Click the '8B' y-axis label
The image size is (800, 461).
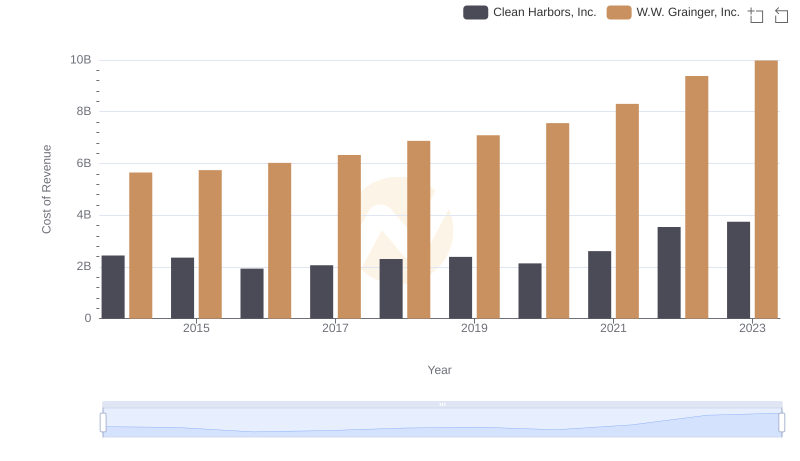point(84,111)
